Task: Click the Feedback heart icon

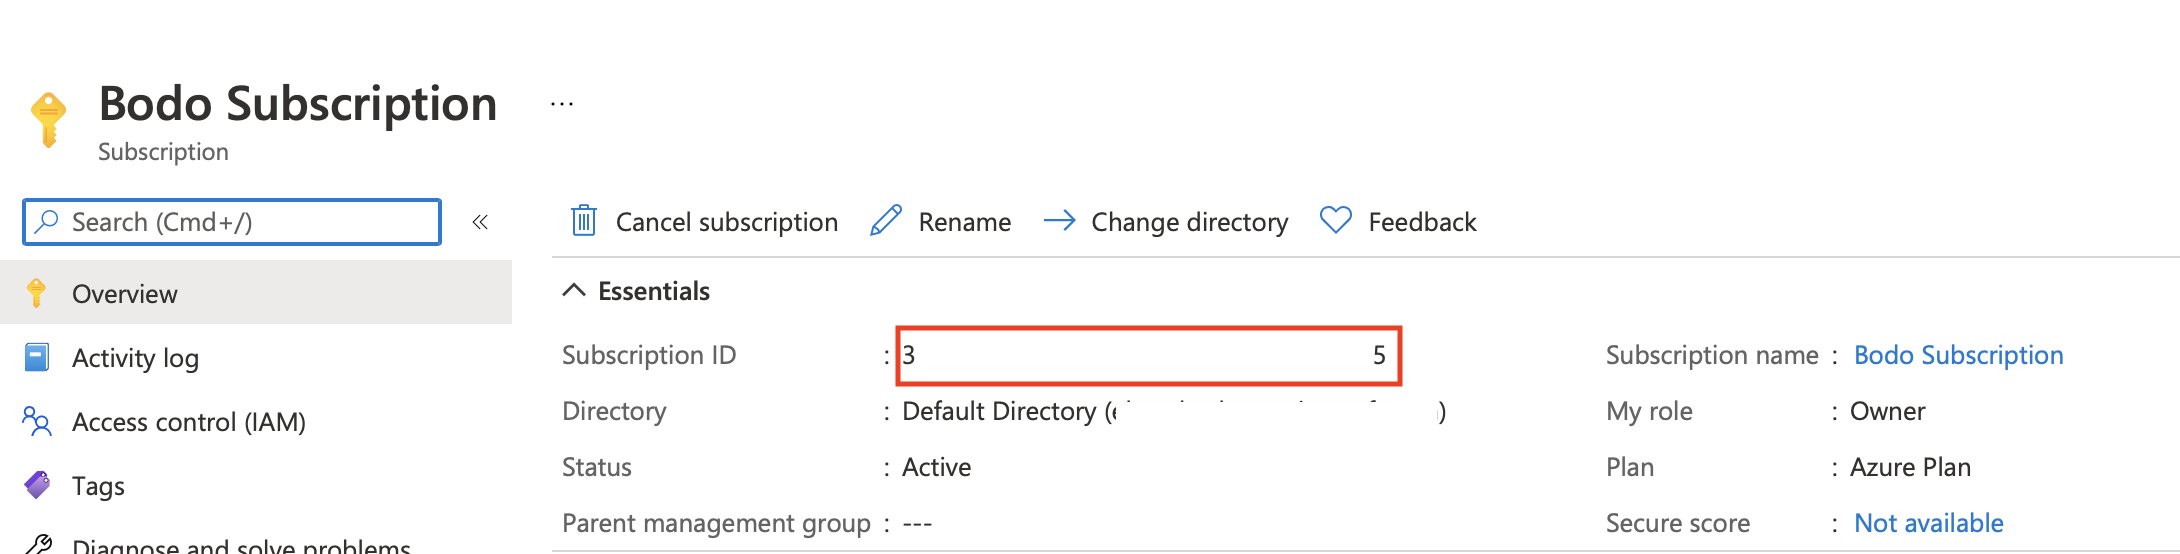Action: 1336,220
